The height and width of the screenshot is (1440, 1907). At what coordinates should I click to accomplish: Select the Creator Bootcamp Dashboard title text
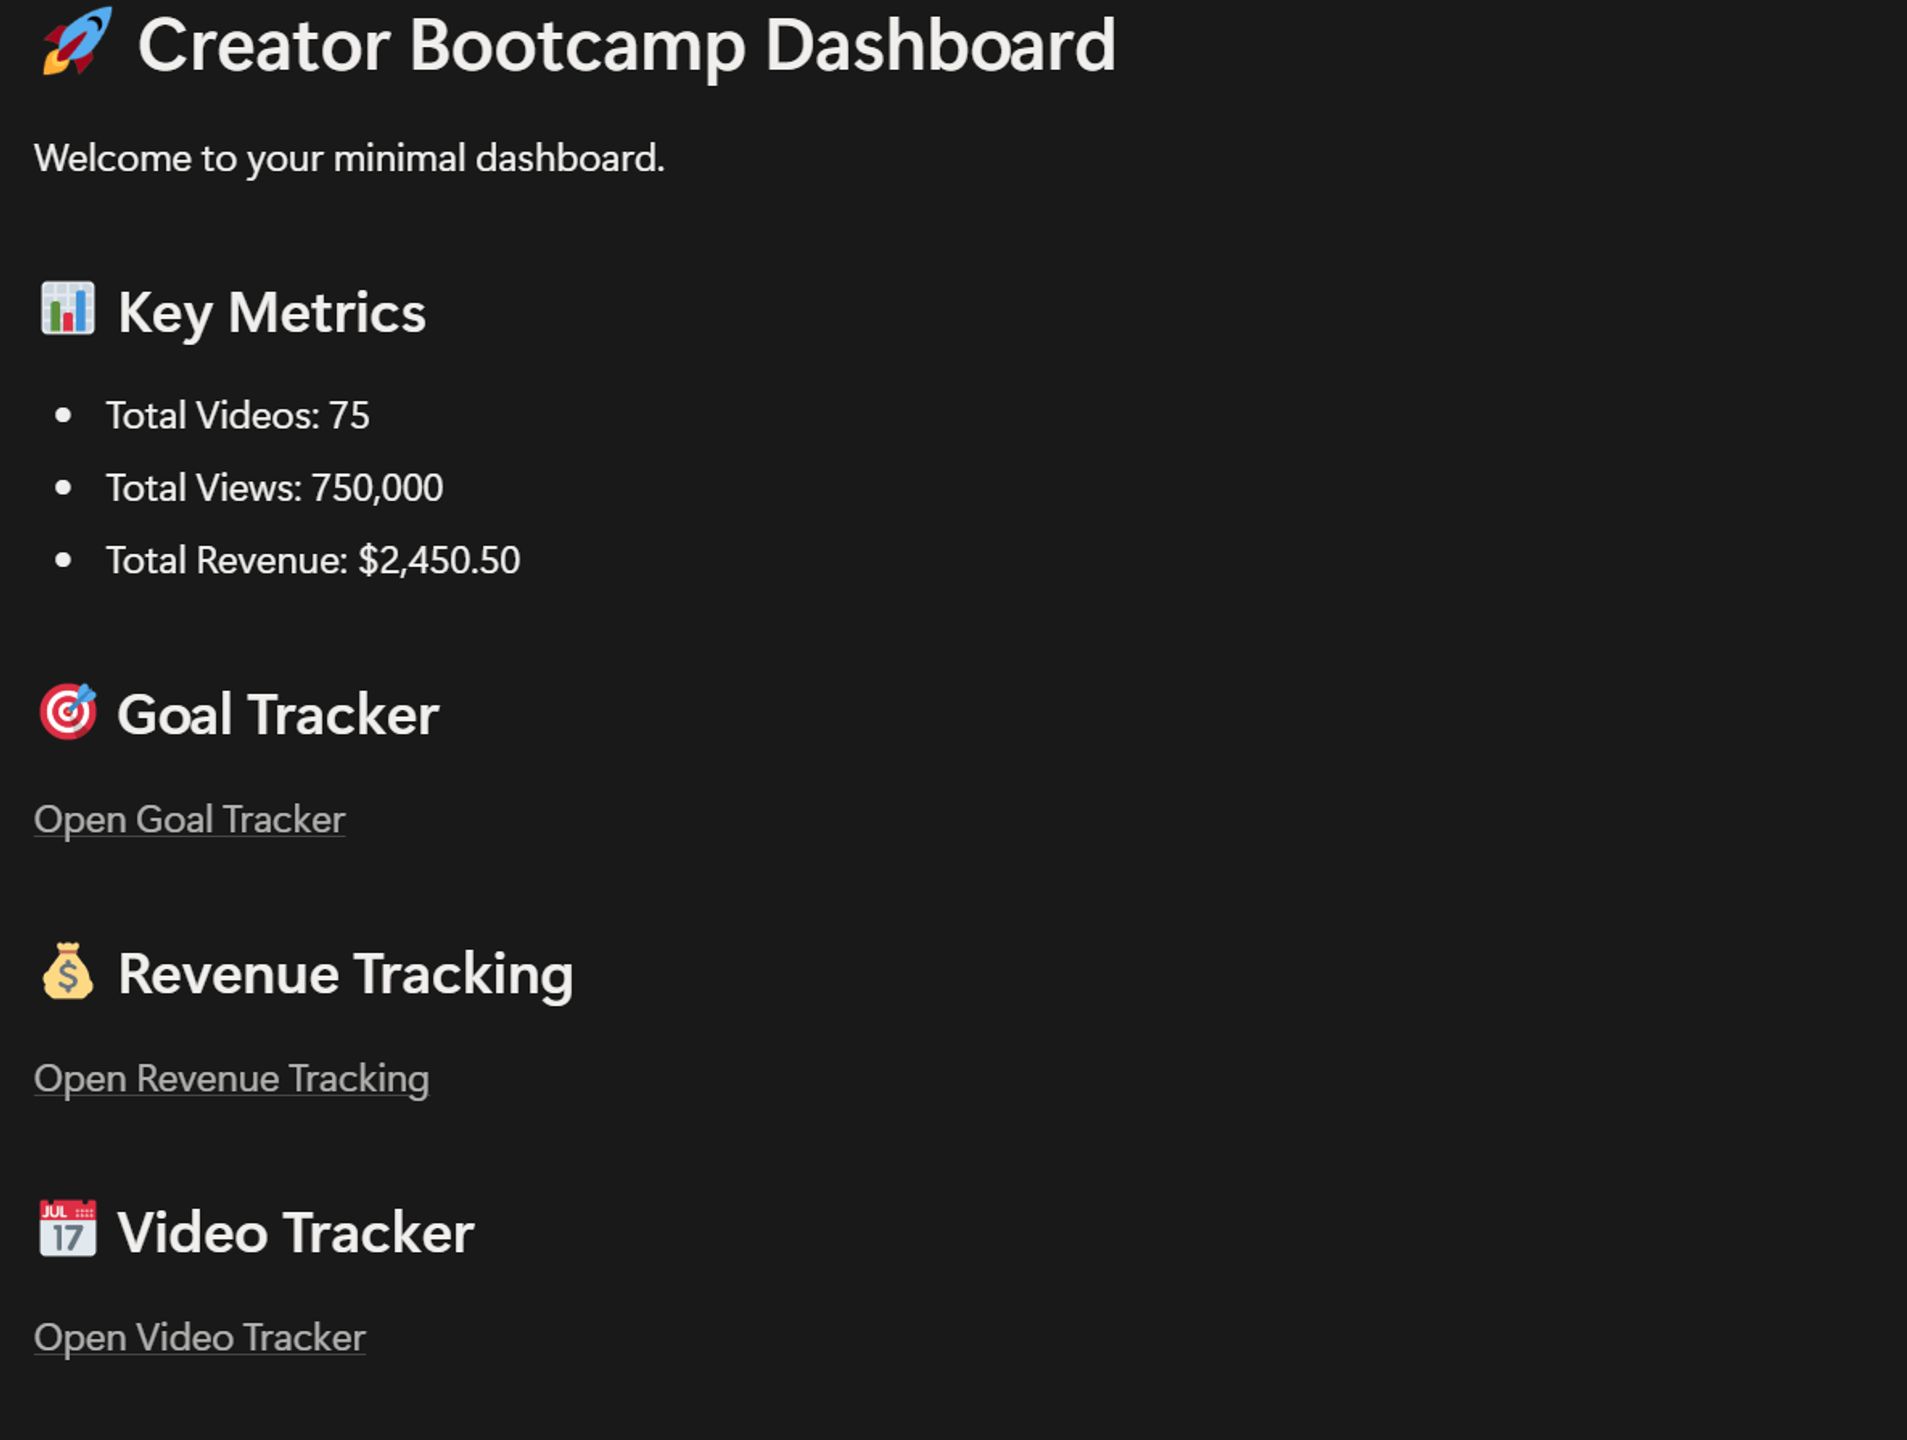tap(627, 46)
